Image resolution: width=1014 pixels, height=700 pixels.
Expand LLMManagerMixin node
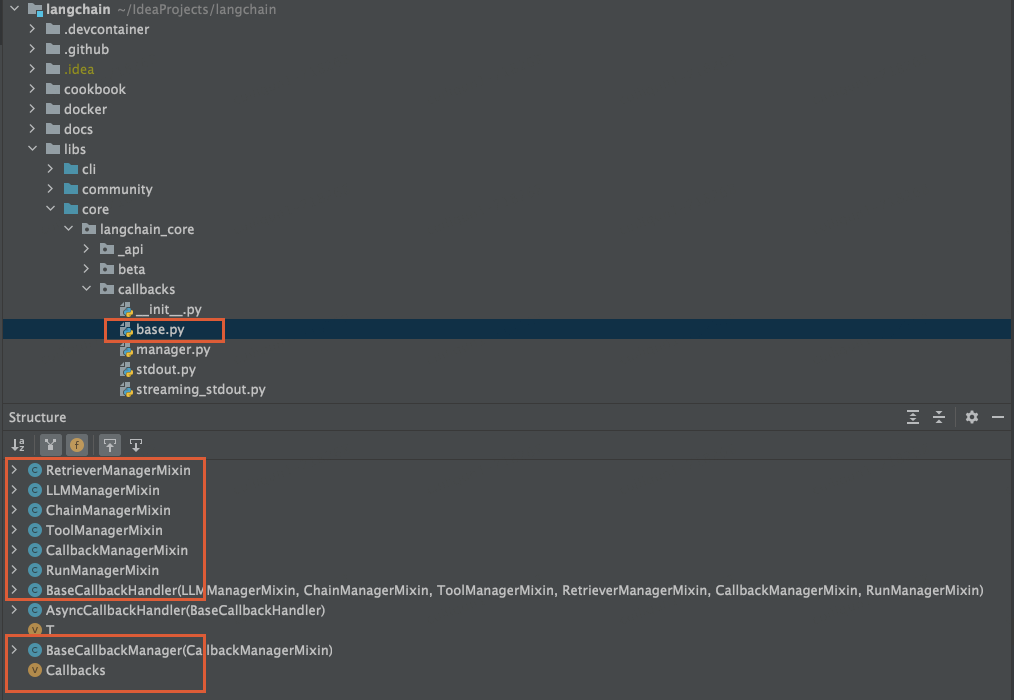(14, 490)
